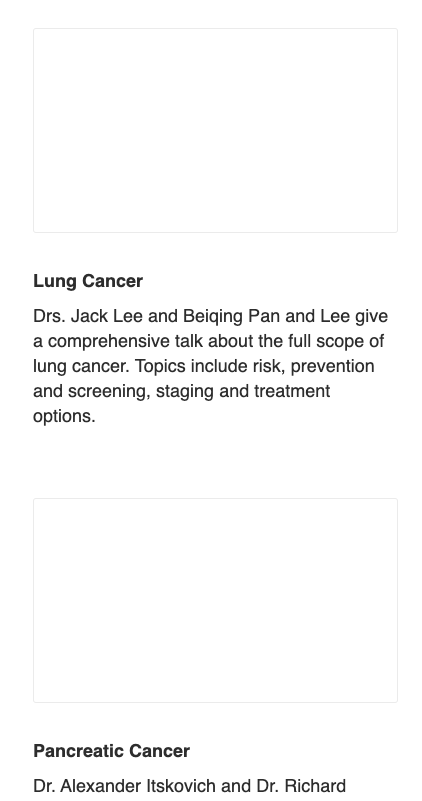The image size is (422, 801).
Task: Open the Pancreatic Cancer video thumbnail
Action: (215, 600)
